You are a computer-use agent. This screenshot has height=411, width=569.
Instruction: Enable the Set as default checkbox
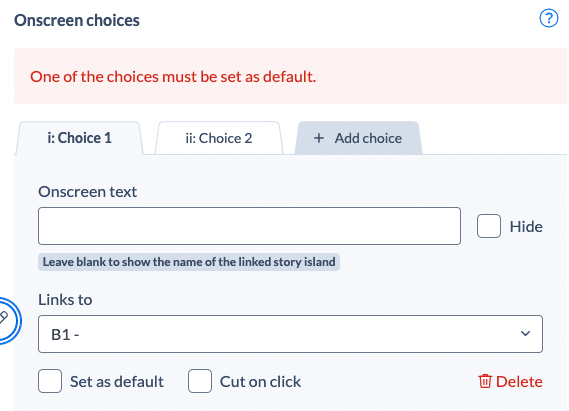pos(50,381)
